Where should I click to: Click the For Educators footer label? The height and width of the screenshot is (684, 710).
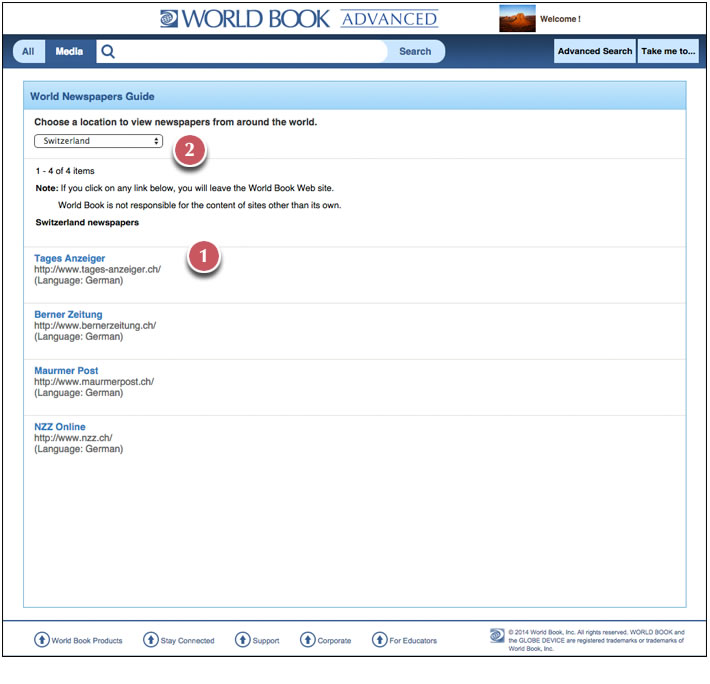(413, 641)
